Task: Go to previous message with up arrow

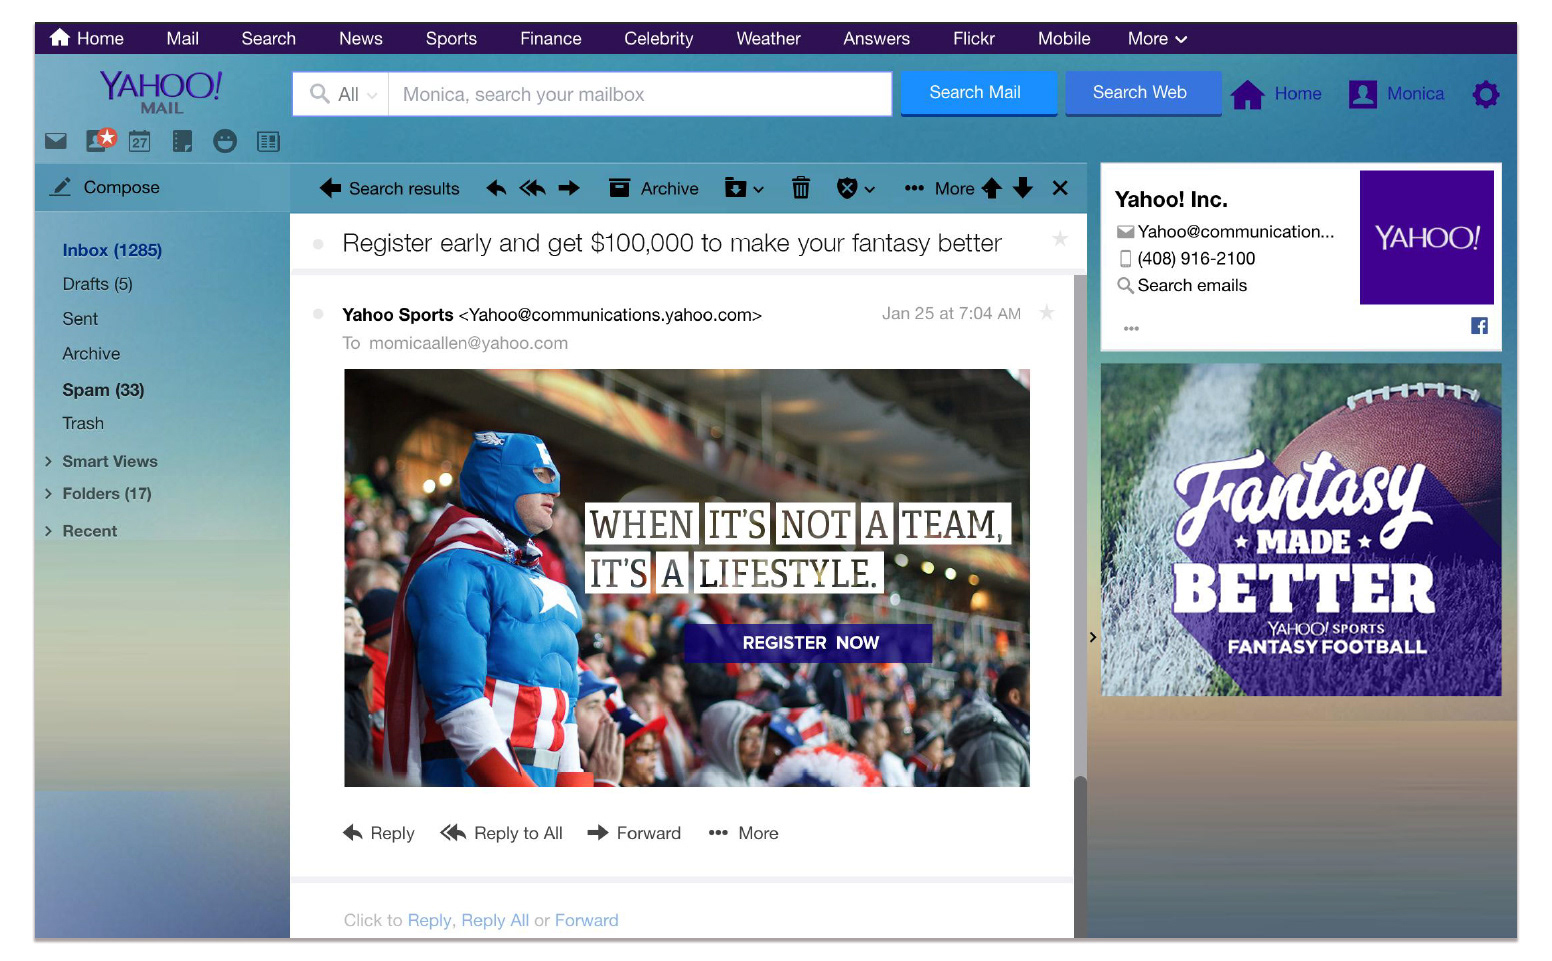Action: (992, 188)
